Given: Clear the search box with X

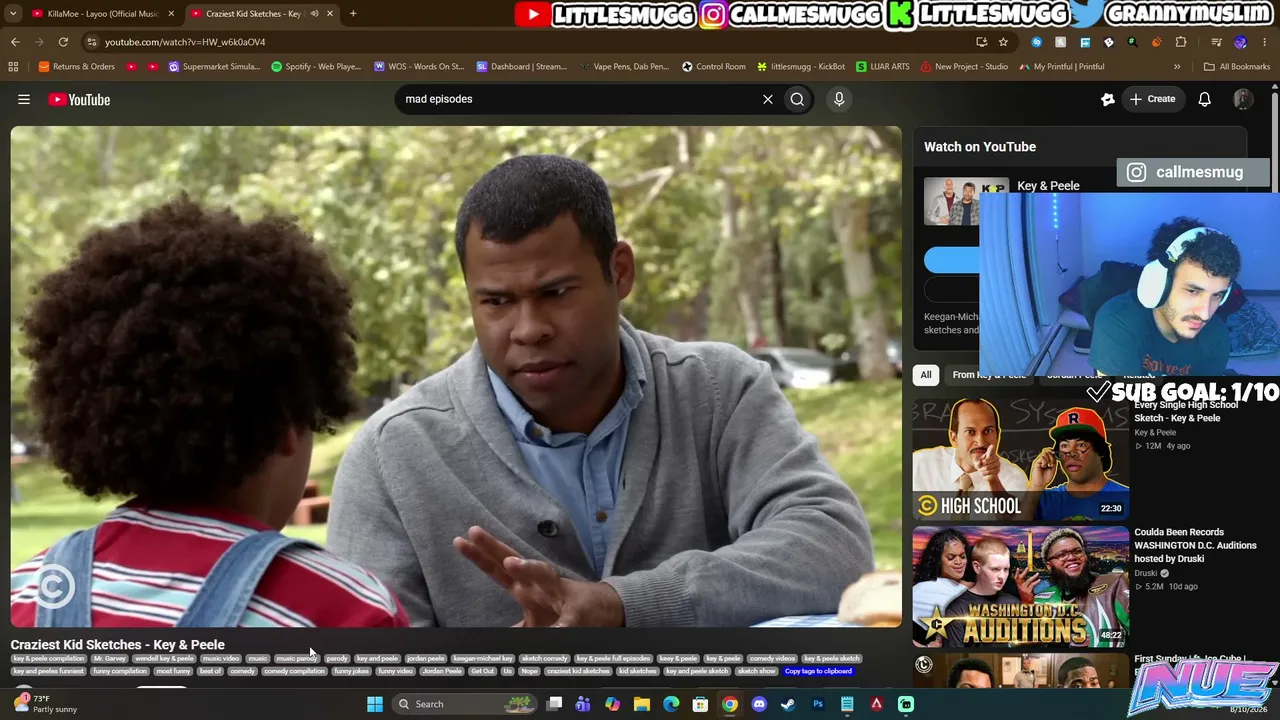Looking at the screenshot, I should (x=768, y=99).
